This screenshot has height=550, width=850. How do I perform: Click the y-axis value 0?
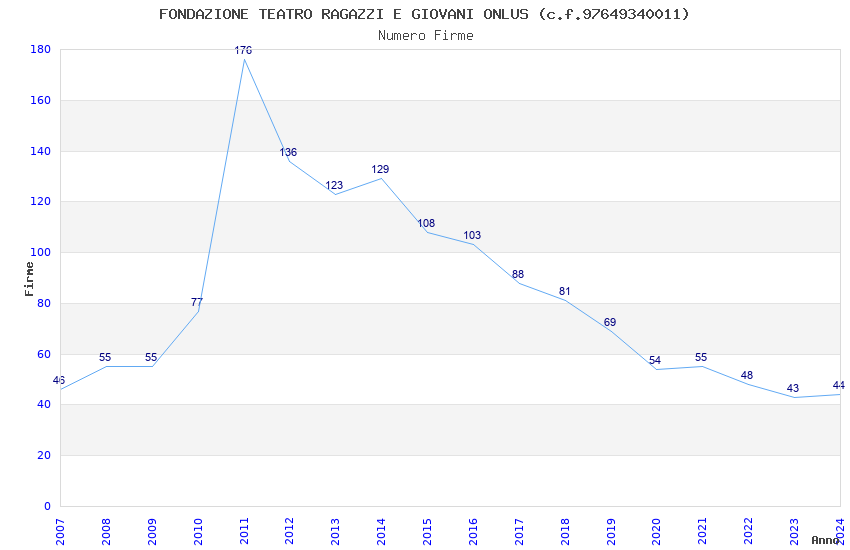pos(48,507)
